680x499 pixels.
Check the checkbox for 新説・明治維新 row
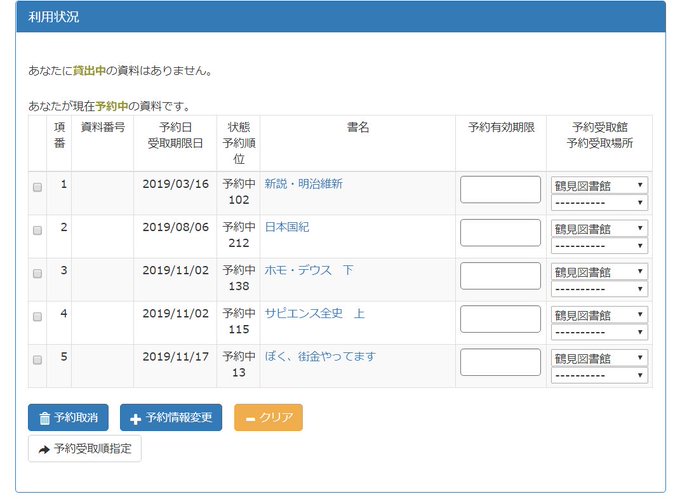pyautogui.click(x=37, y=187)
